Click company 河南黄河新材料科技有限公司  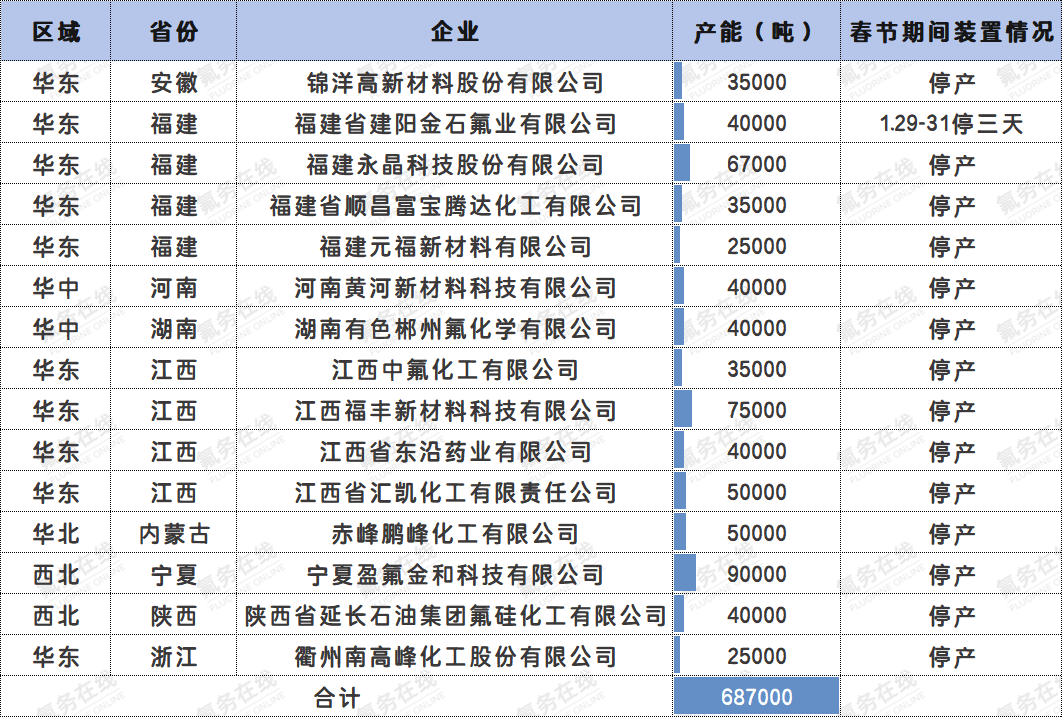(x=454, y=288)
